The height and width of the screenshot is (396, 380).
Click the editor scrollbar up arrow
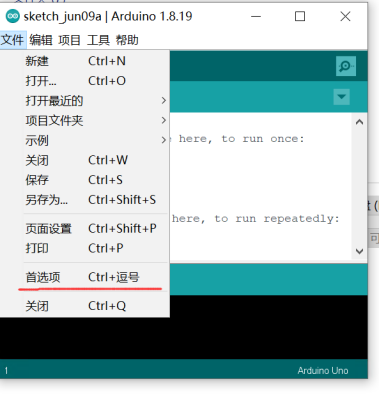(x=359, y=122)
